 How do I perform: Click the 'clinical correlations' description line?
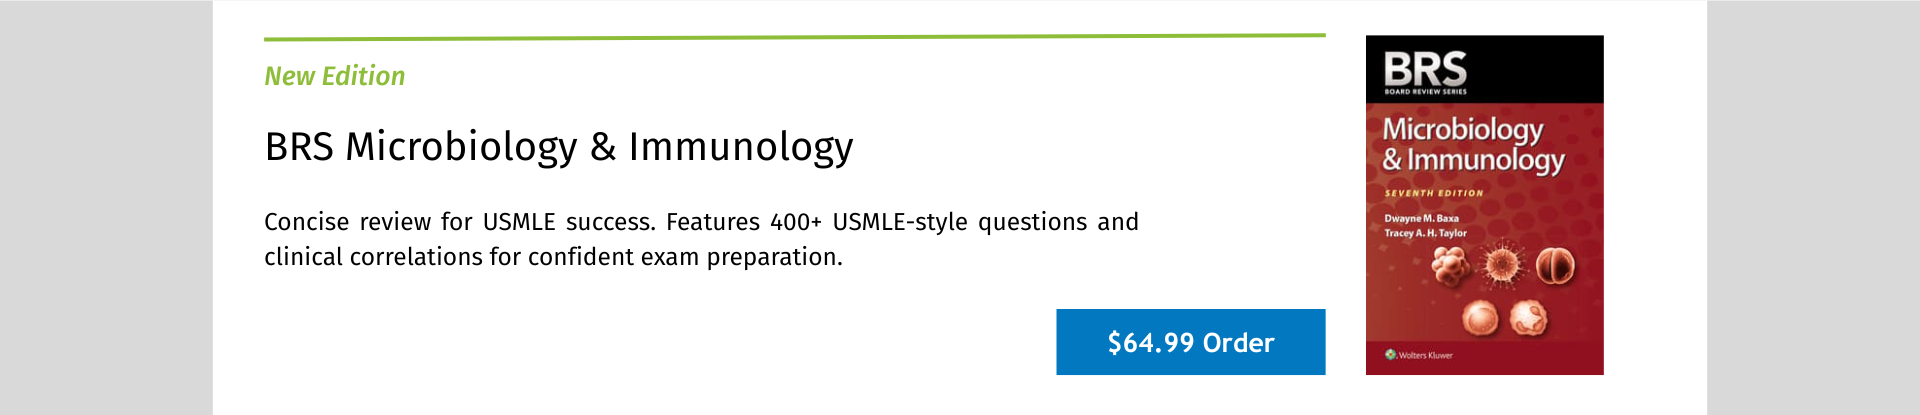tap(553, 257)
